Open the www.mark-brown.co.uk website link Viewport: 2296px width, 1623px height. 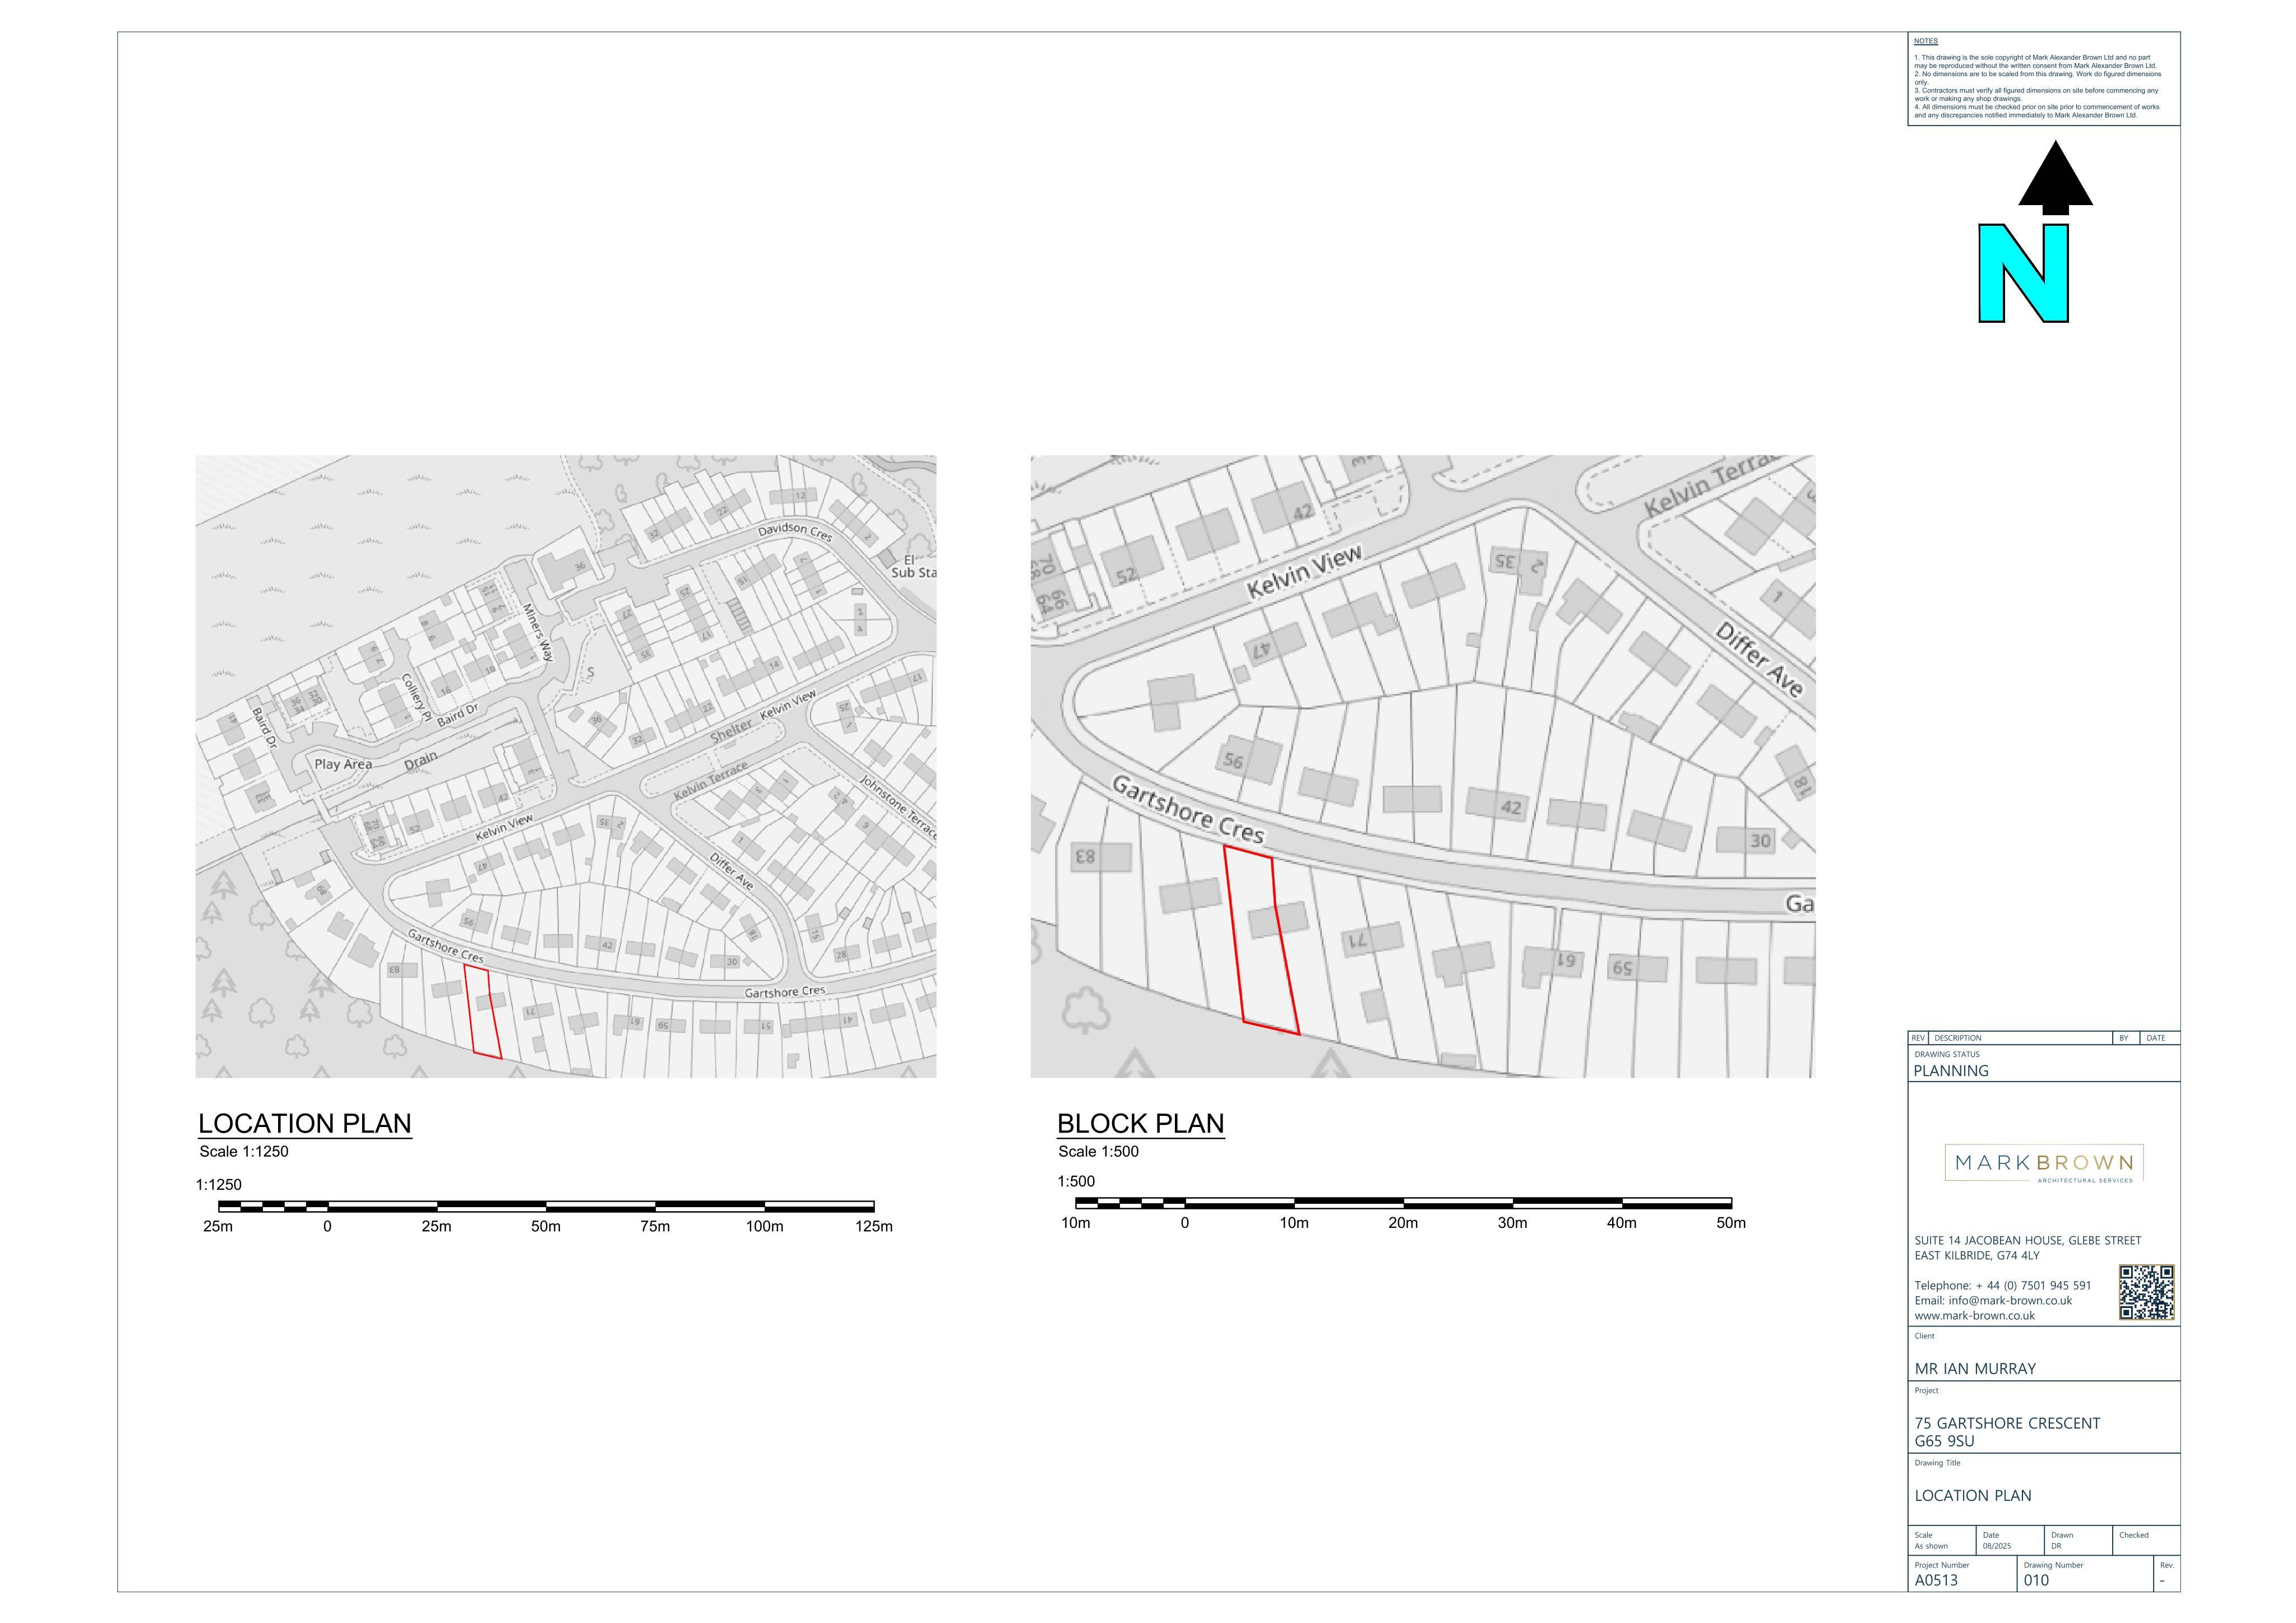[x=1974, y=1315]
